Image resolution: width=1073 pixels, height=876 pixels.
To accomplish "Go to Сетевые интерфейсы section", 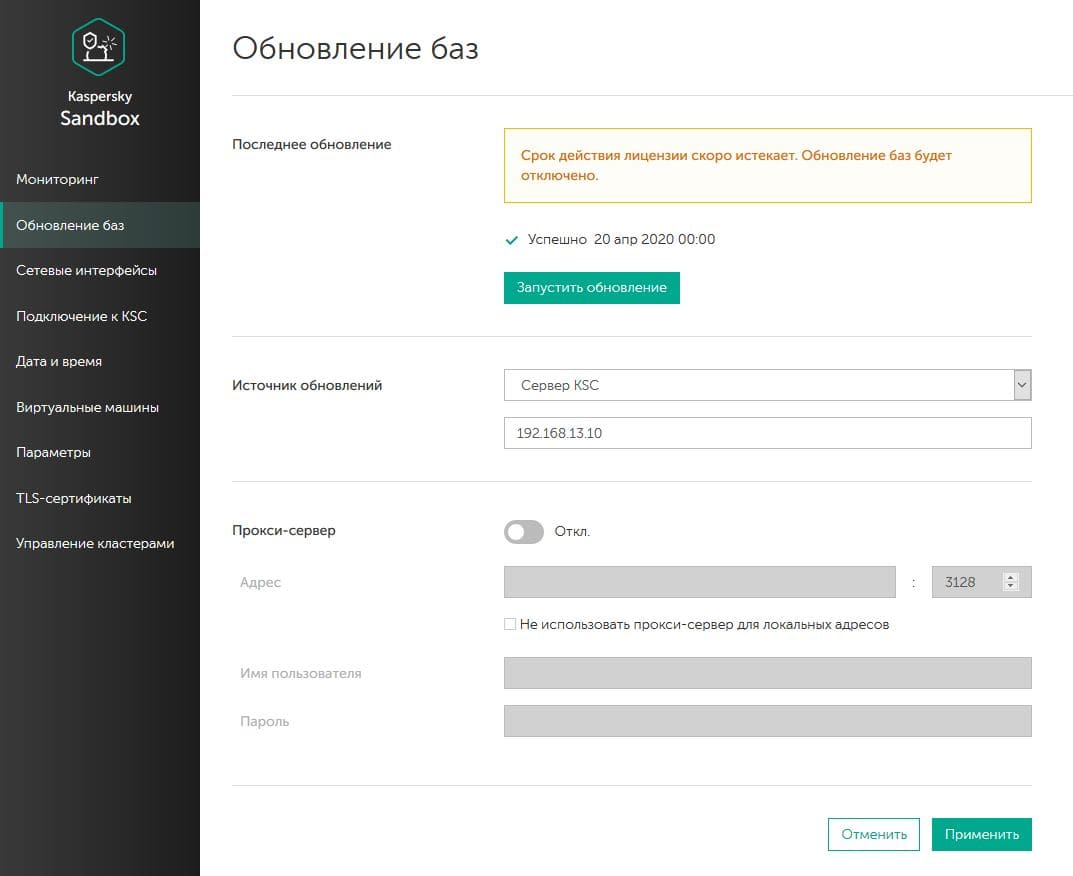I will [86, 270].
